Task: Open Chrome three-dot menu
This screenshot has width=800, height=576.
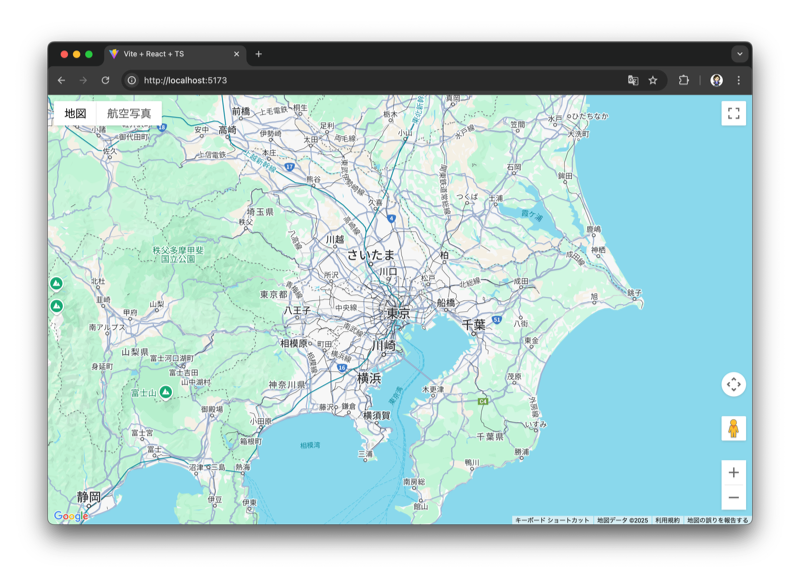Action: tap(739, 80)
